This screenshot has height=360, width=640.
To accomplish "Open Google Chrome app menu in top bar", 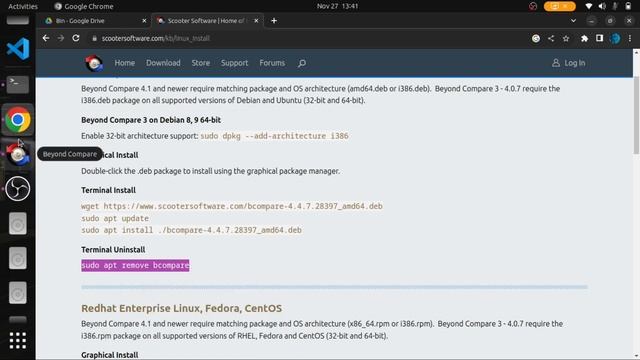I will (x=84, y=6).
